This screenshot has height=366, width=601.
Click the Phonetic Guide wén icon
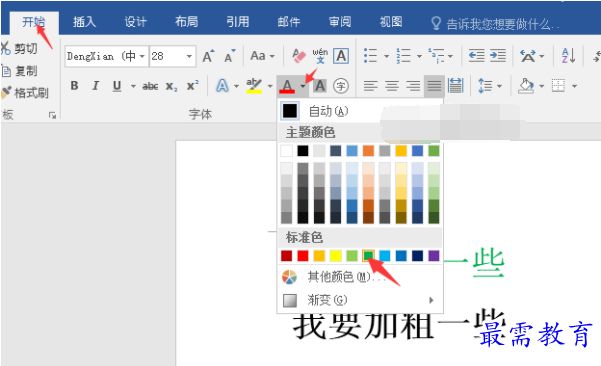point(320,56)
